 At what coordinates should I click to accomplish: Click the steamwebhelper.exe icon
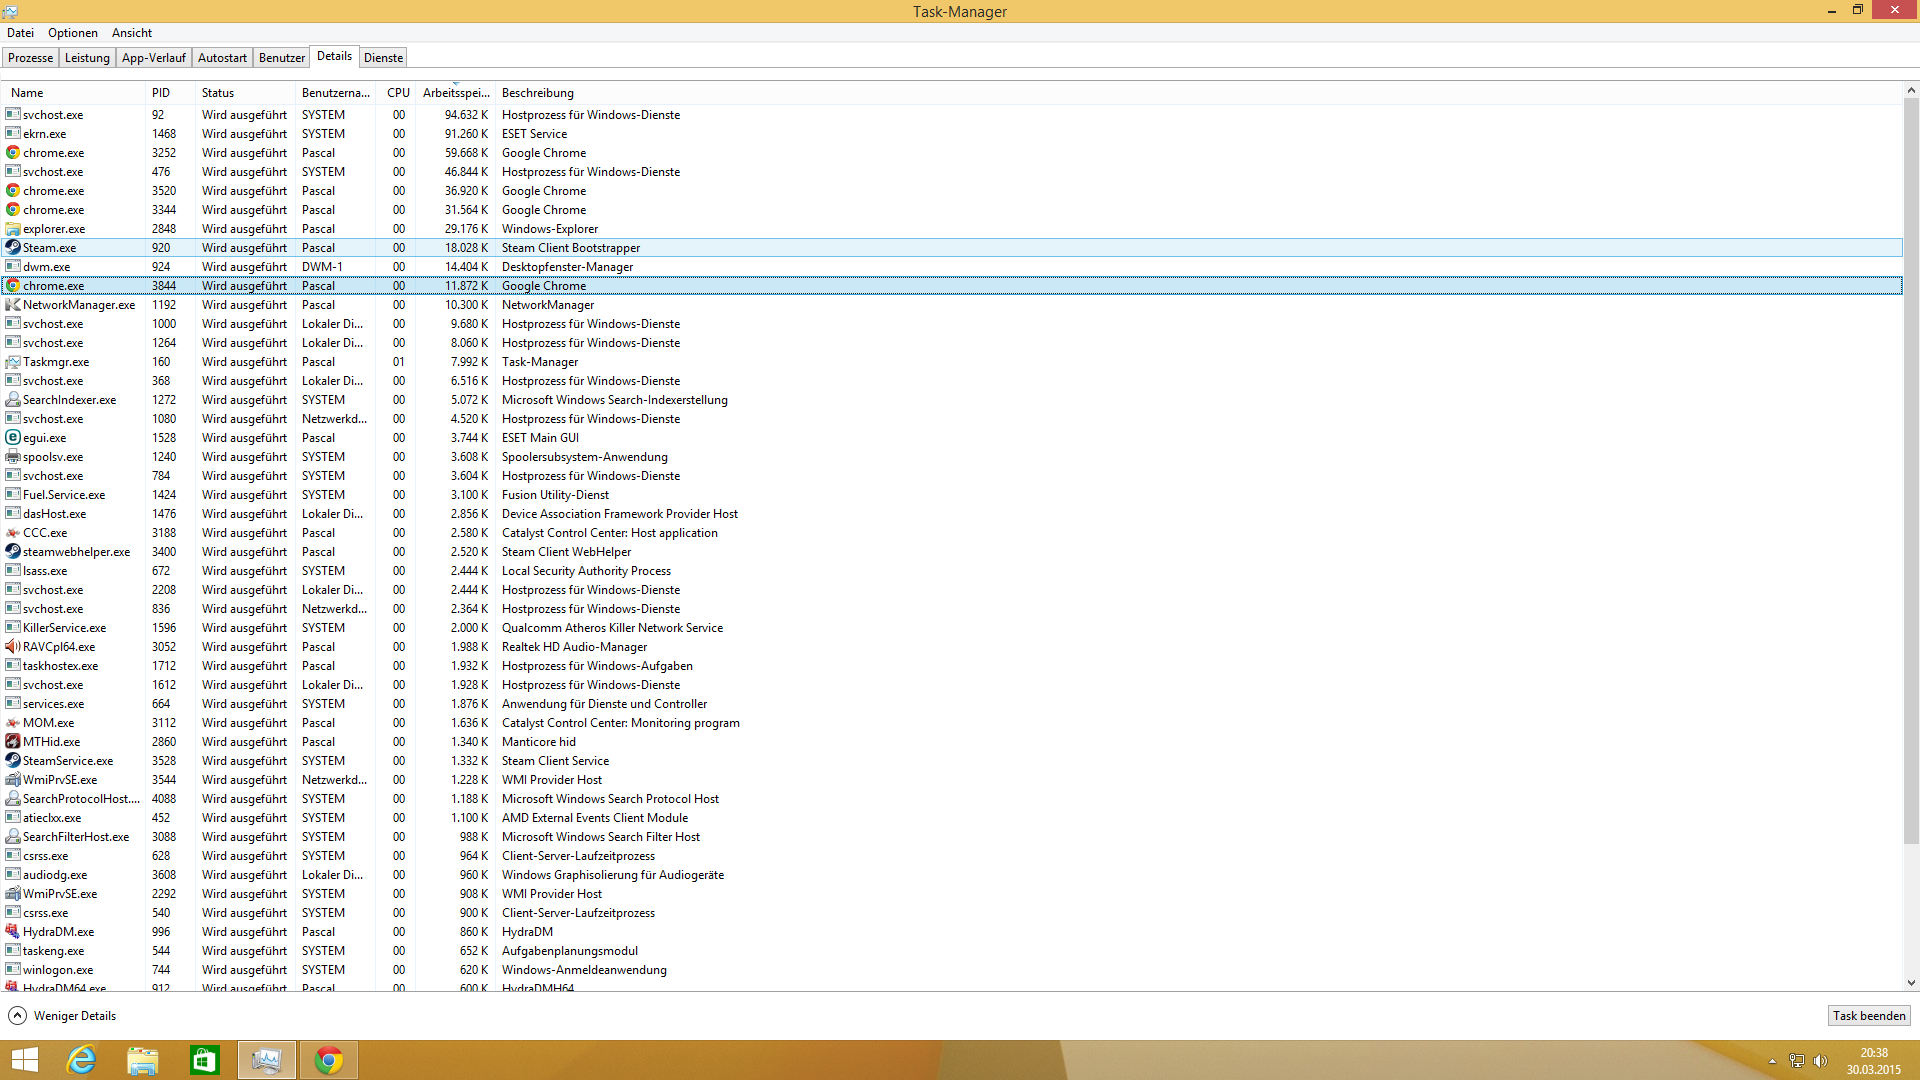tap(13, 551)
